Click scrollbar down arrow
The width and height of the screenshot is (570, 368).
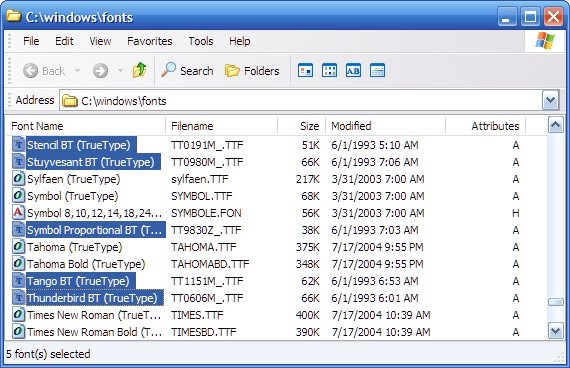click(x=555, y=331)
